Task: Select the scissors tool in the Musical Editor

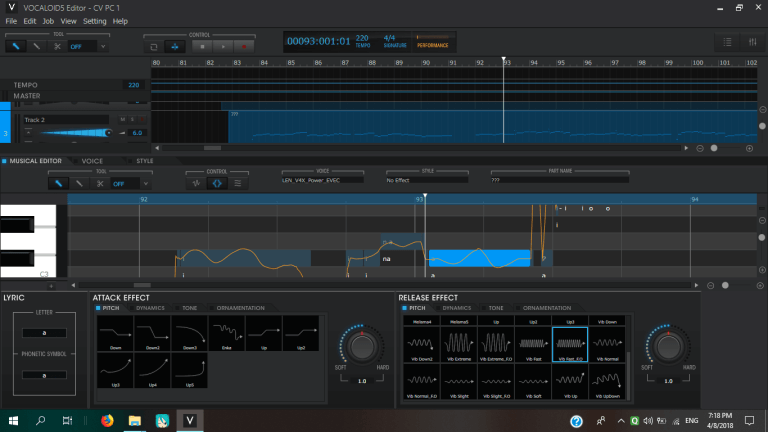Action: click(x=100, y=184)
